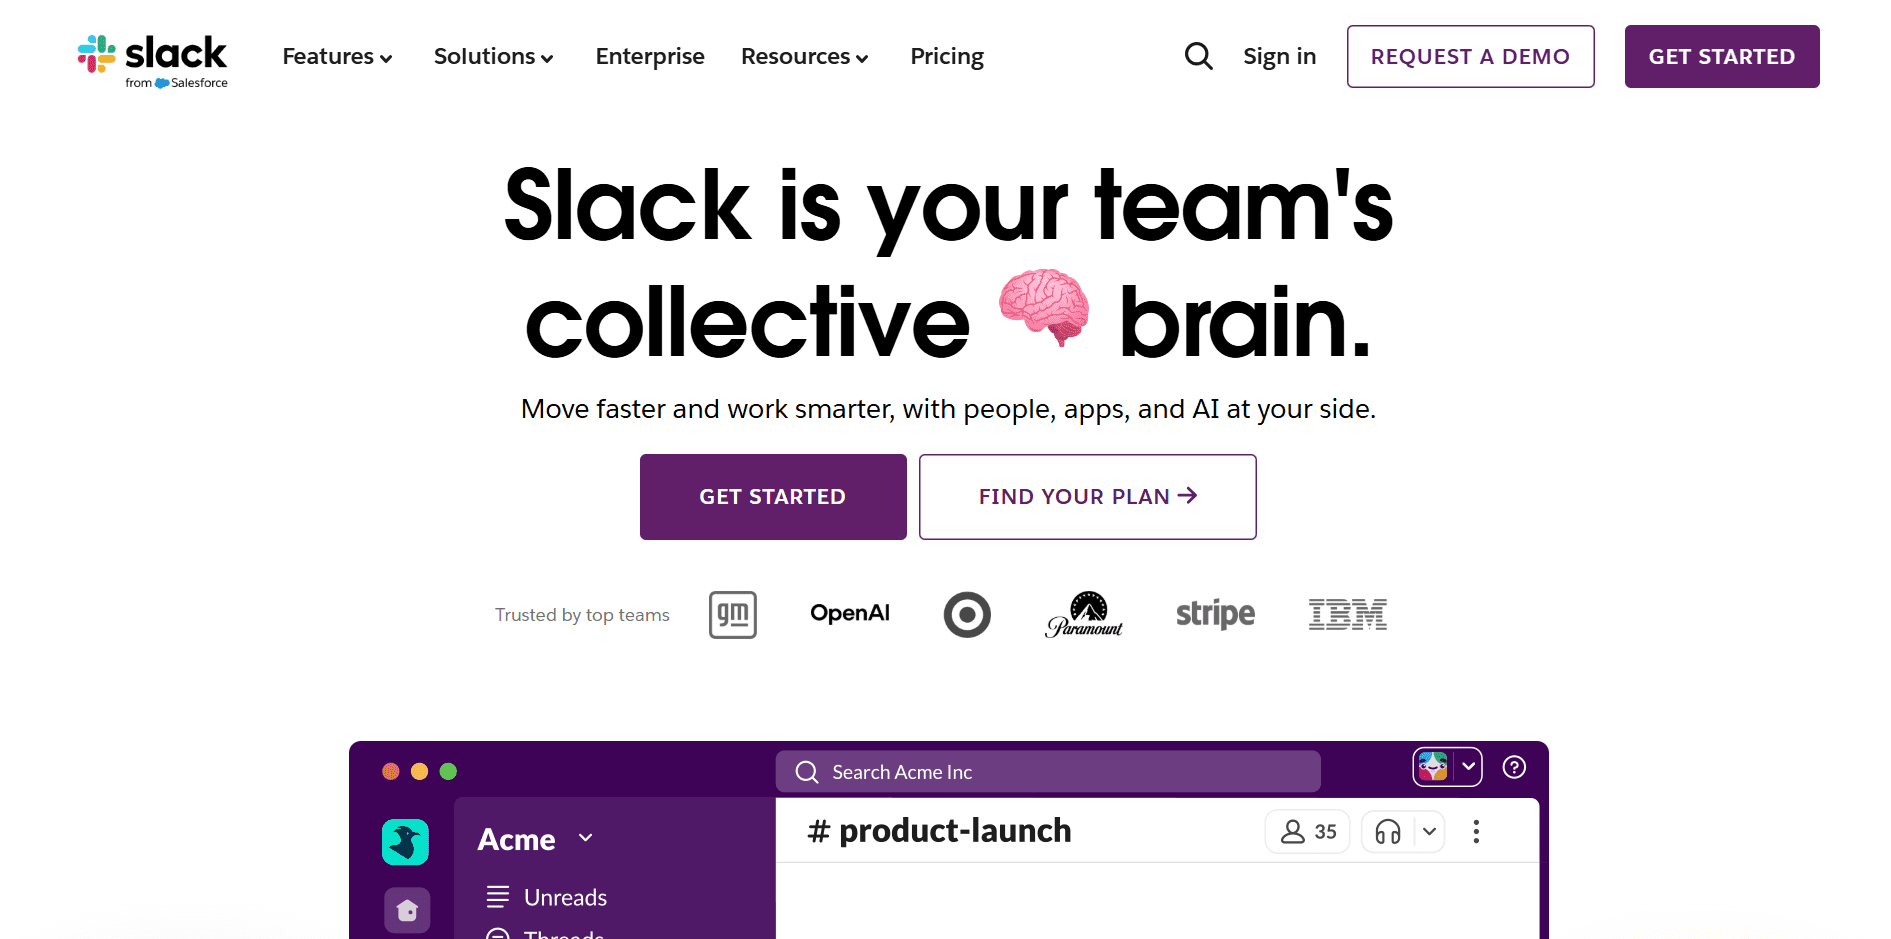The image size is (1891, 939).
Task: Expand the huddle options chevron
Action: coord(1428,831)
